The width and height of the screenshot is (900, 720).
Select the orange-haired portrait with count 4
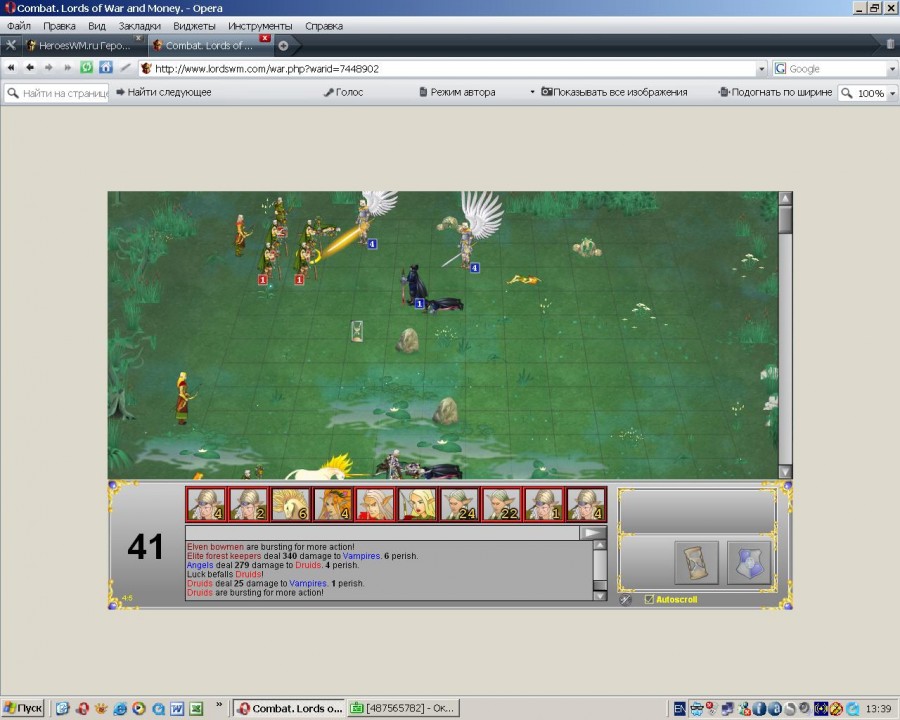click(x=333, y=504)
